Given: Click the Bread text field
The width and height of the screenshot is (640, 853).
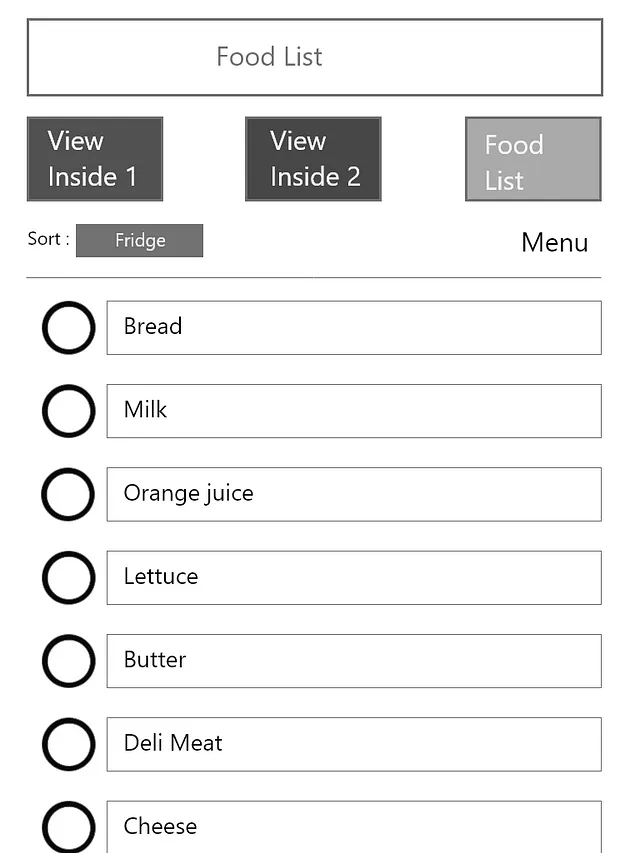Looking at the screenshot, I should (354, 327).
